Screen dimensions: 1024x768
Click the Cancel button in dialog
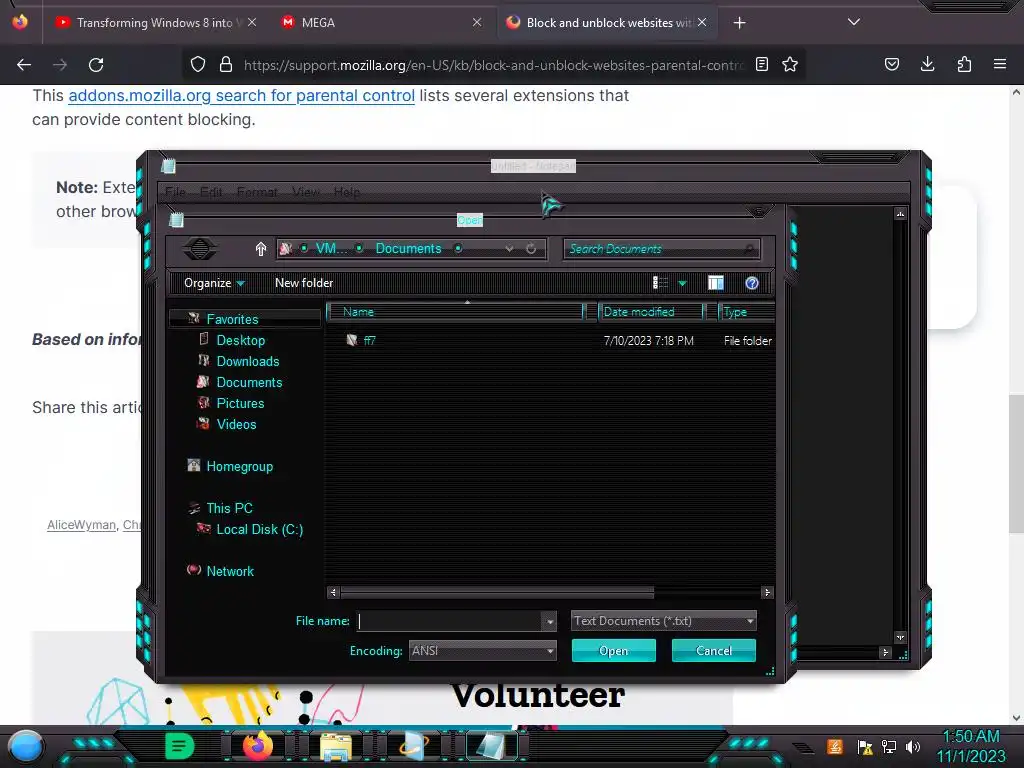click(714, 650)
